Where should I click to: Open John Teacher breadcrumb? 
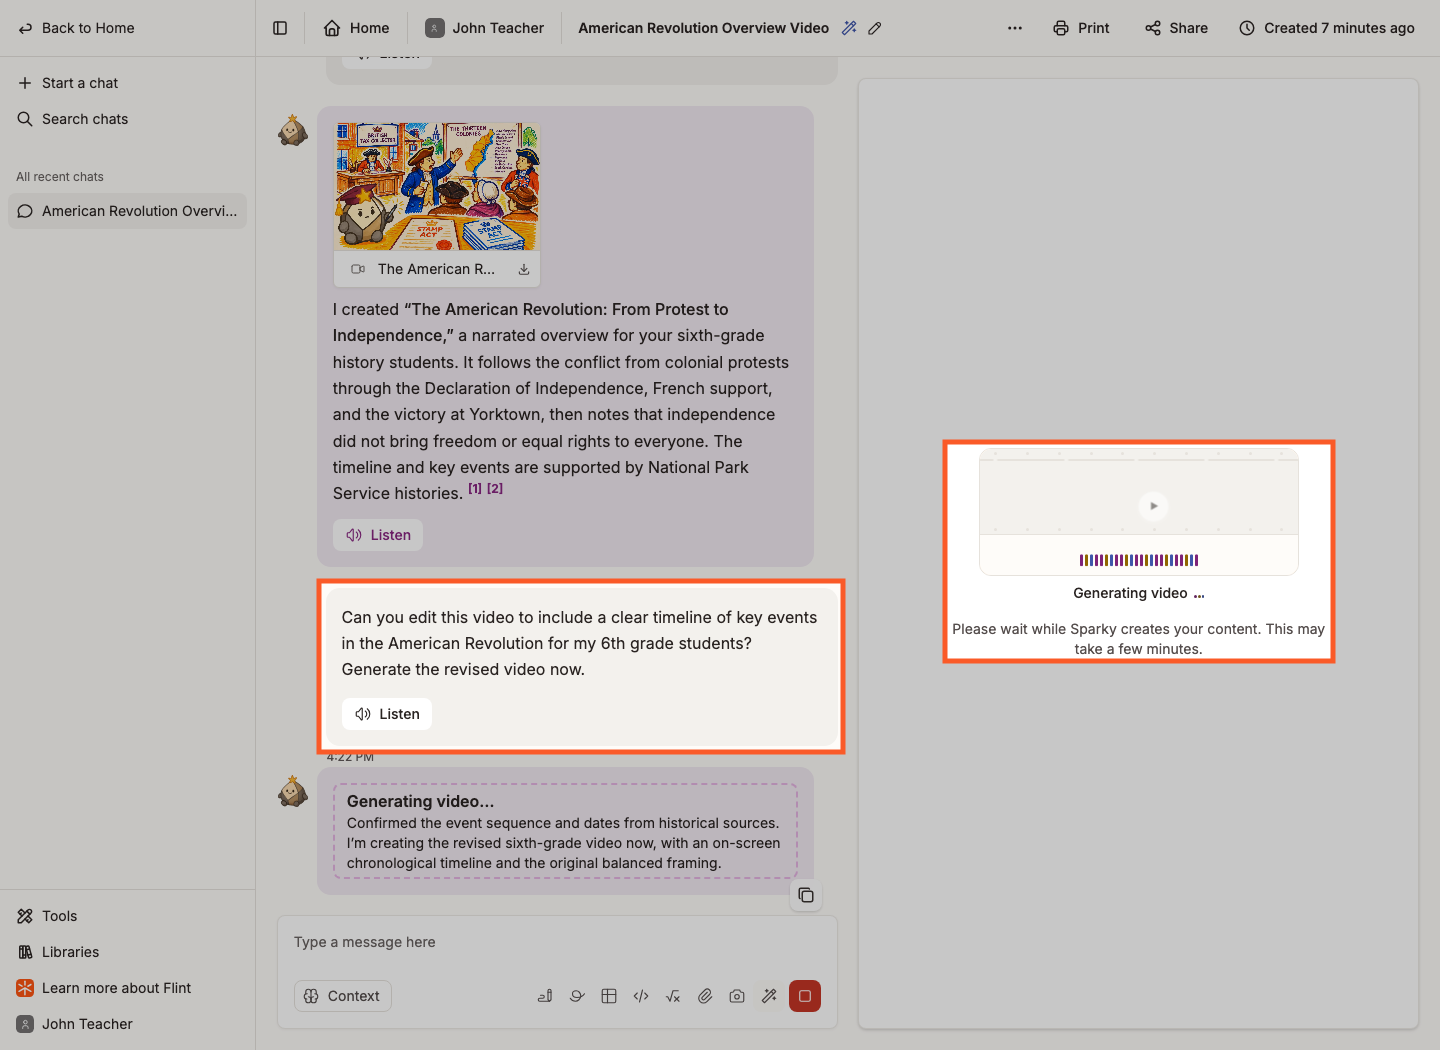click(485, 28)
